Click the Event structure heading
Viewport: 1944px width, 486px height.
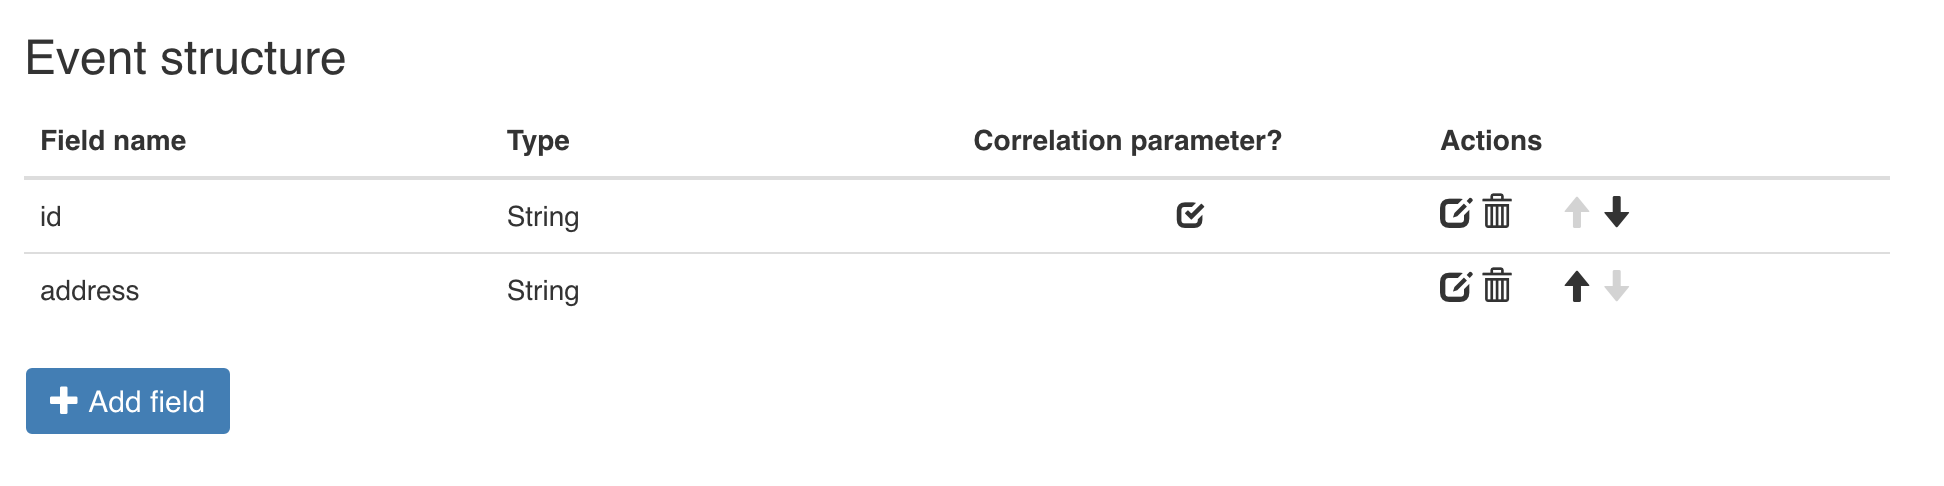point(186,58)
